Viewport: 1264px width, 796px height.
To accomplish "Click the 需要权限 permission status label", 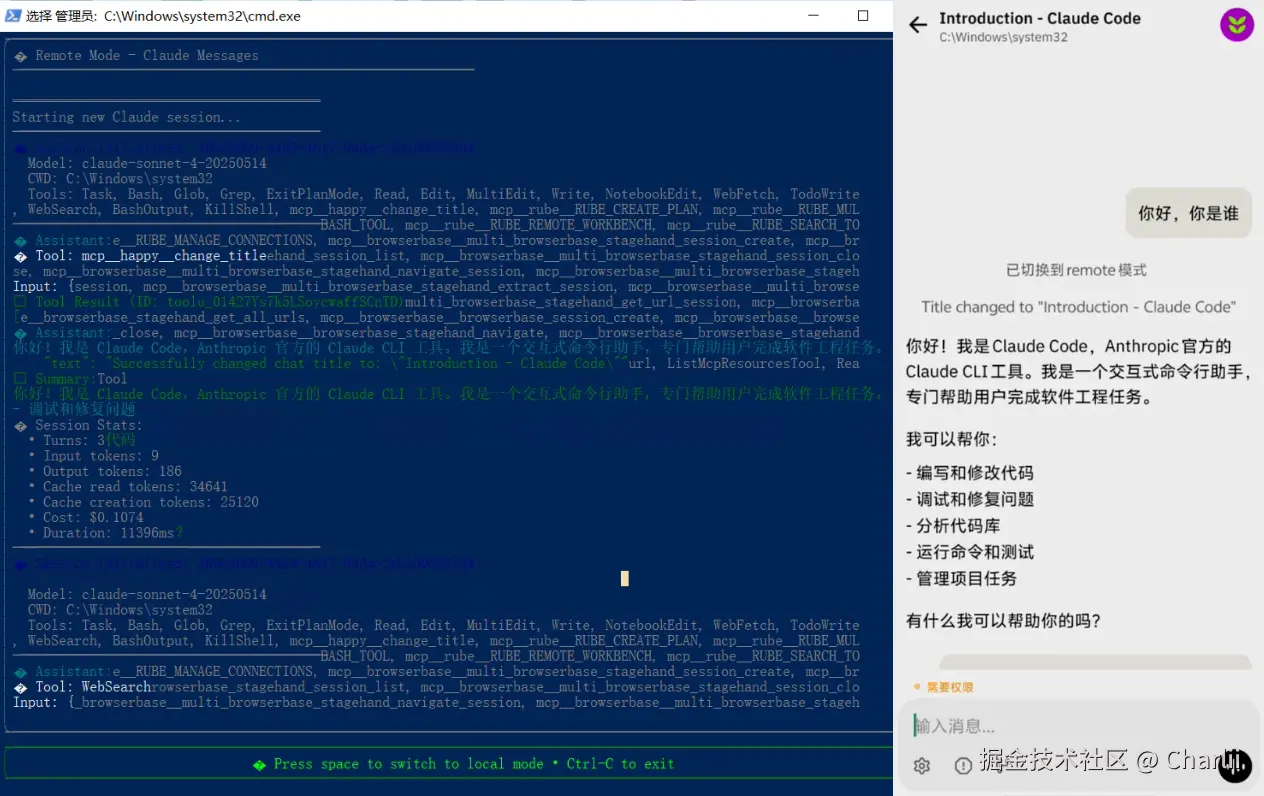I will pos(948,687).
